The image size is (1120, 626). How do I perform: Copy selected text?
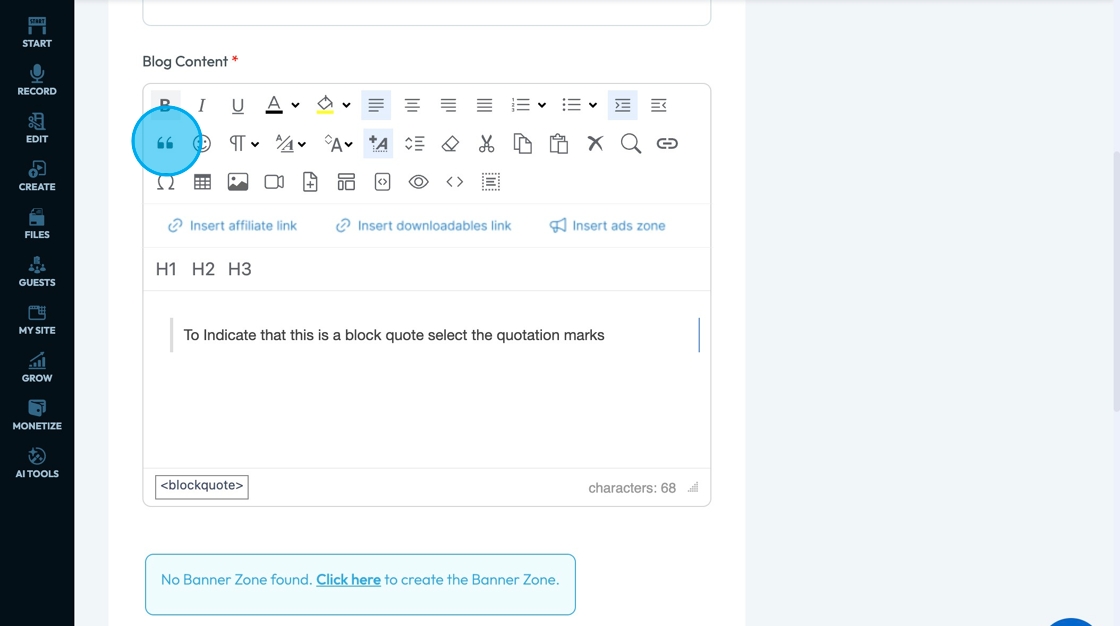point(523,144)
